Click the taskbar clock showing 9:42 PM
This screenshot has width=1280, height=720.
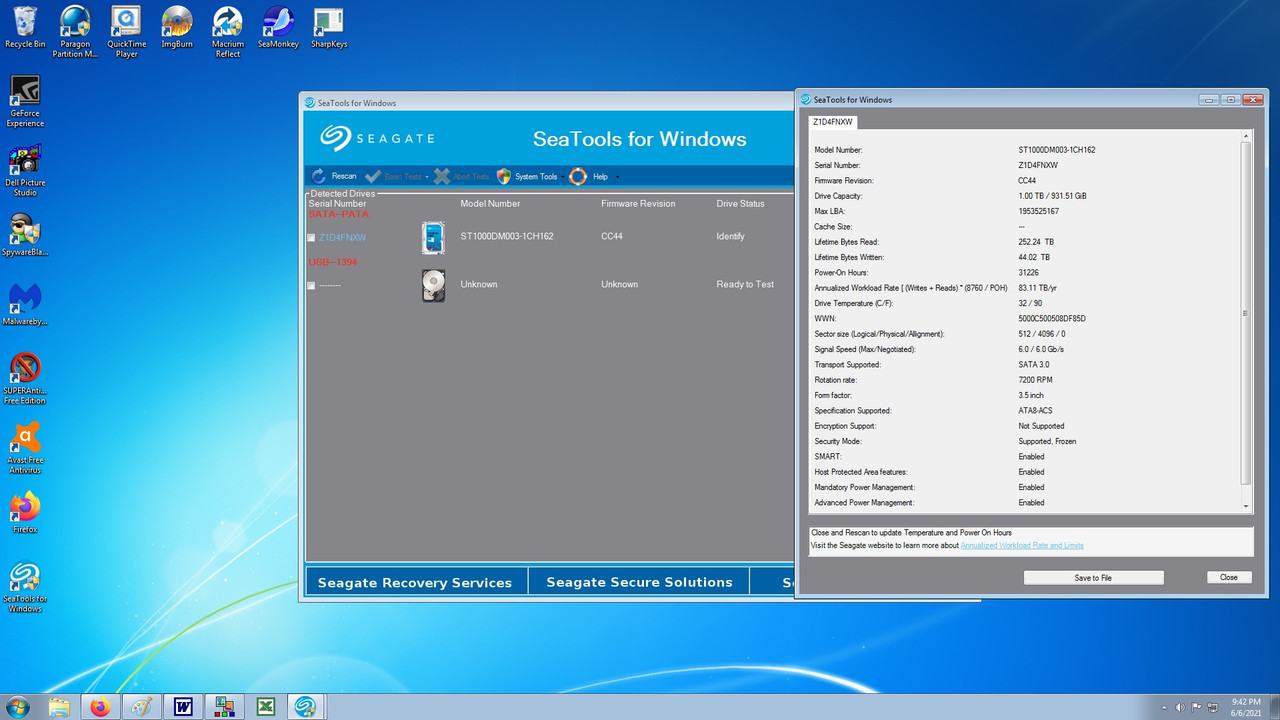(1246, 707)
